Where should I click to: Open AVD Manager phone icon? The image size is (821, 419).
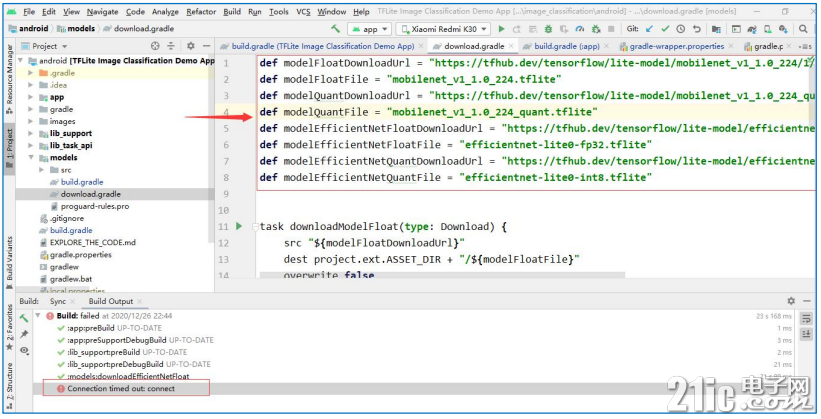click(768, 29)
